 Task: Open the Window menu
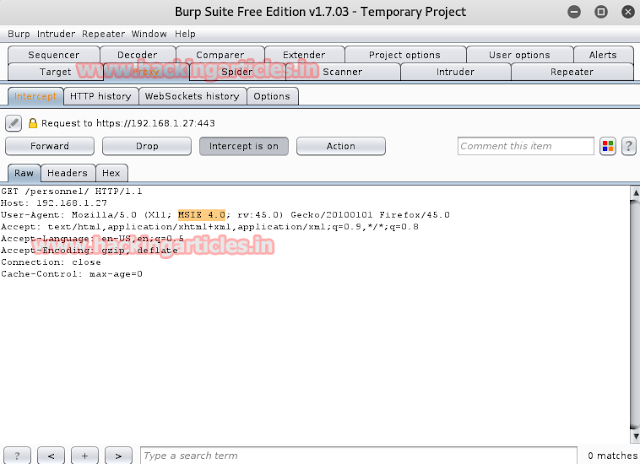click(x=149, y=34)
